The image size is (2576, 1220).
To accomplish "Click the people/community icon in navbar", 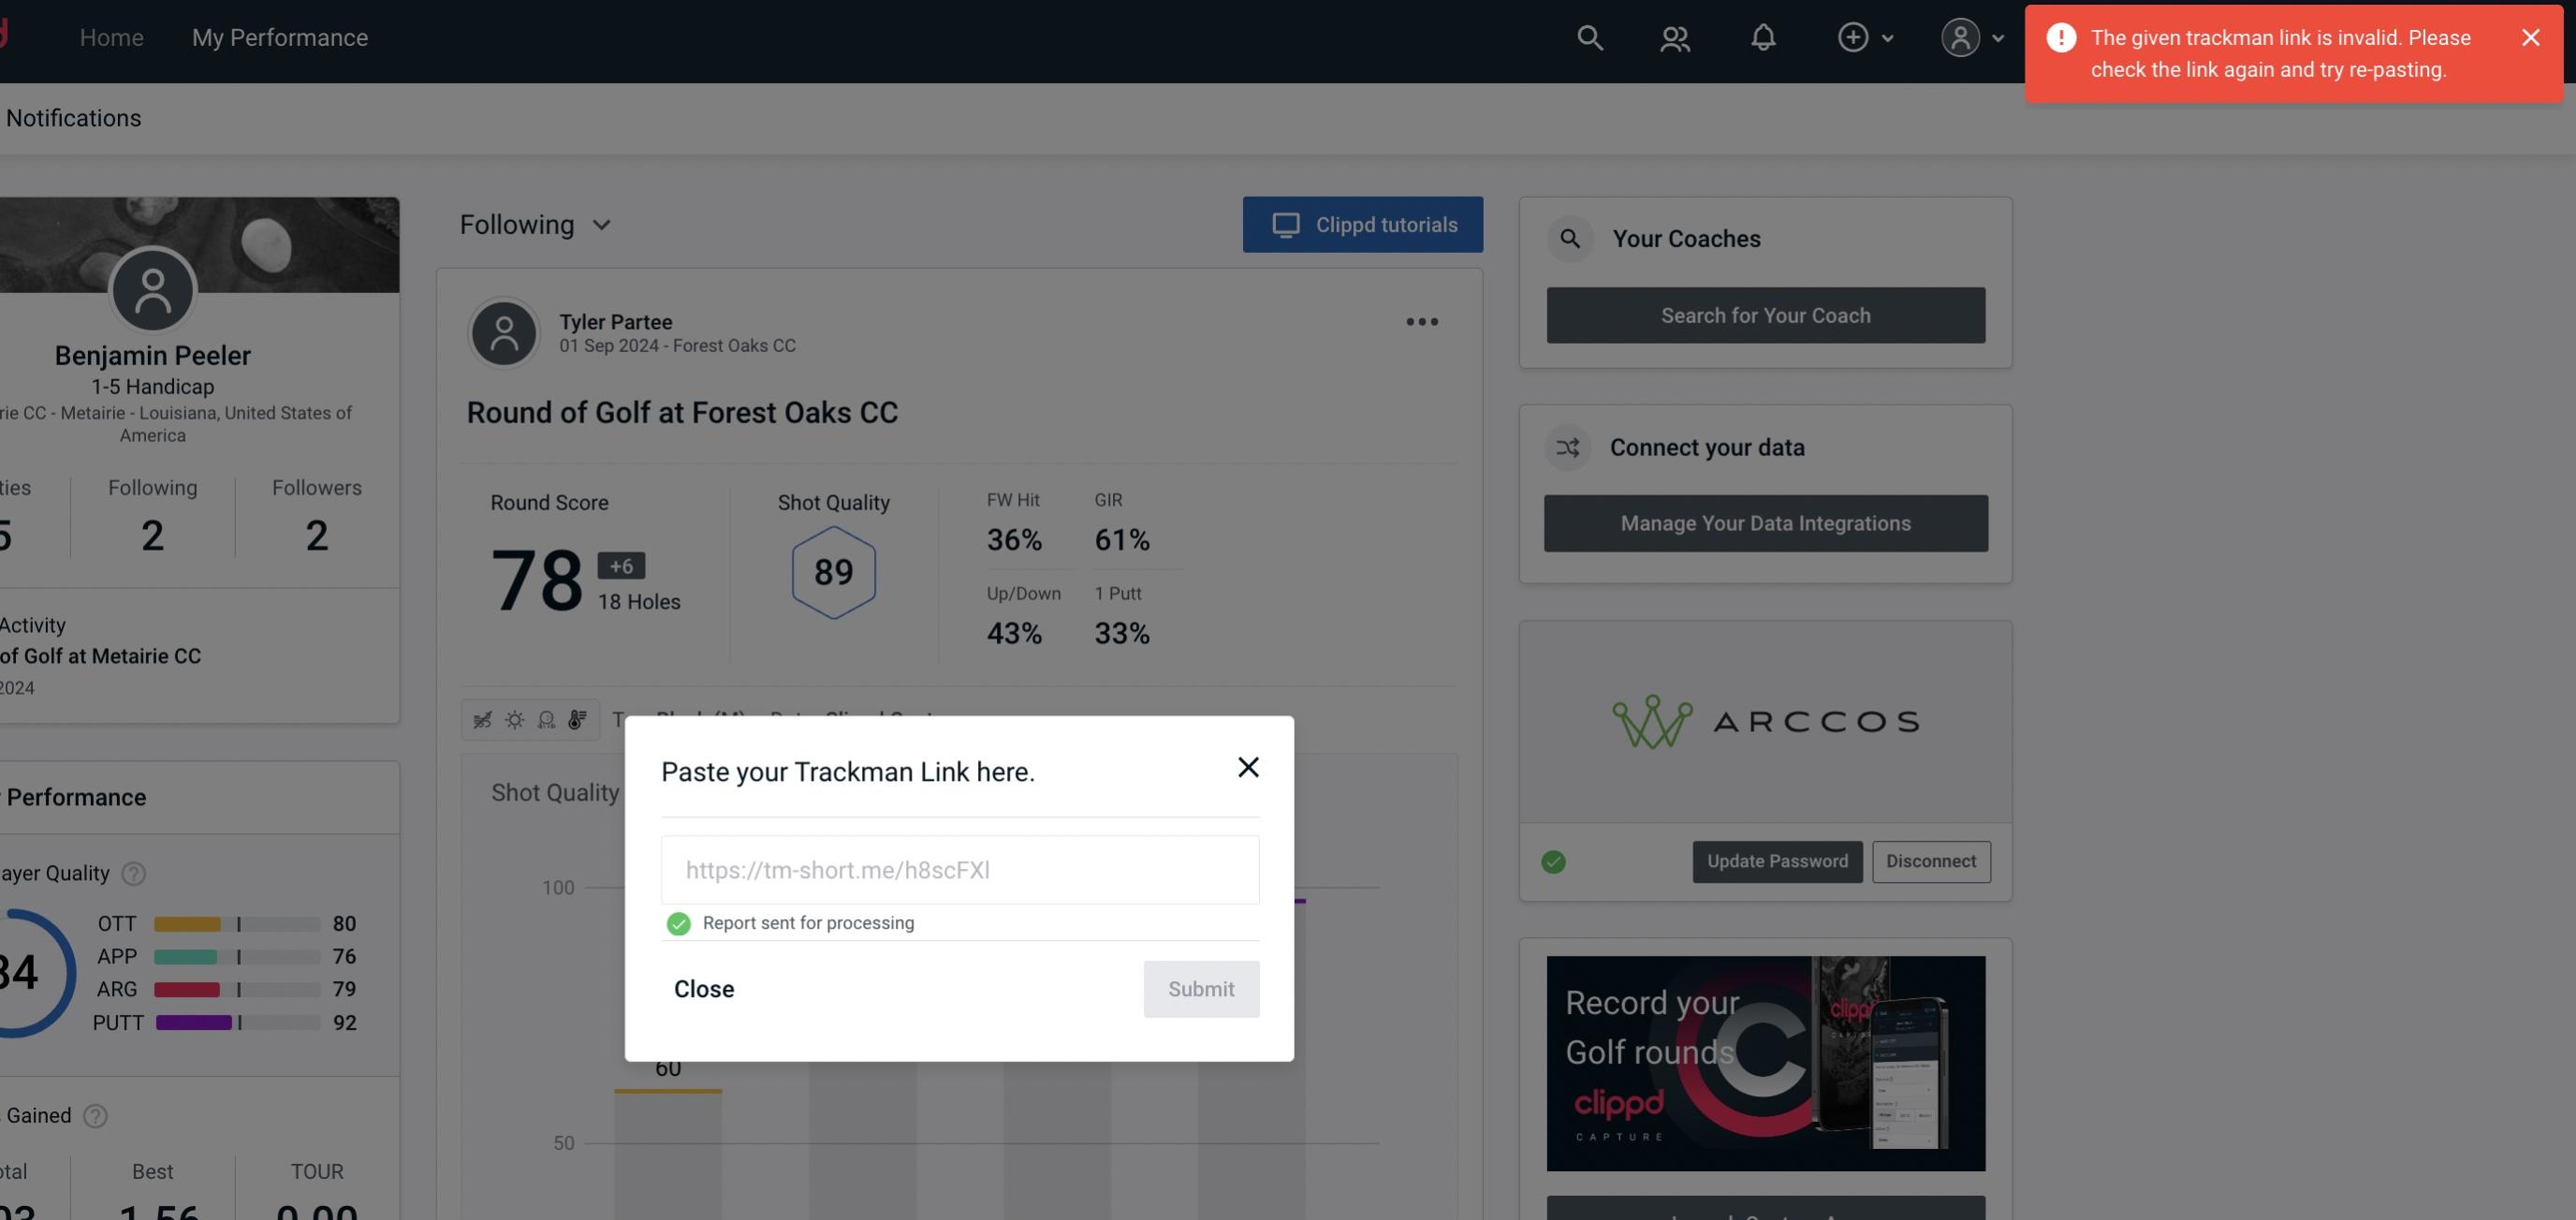I will [x=1674, y=37].
